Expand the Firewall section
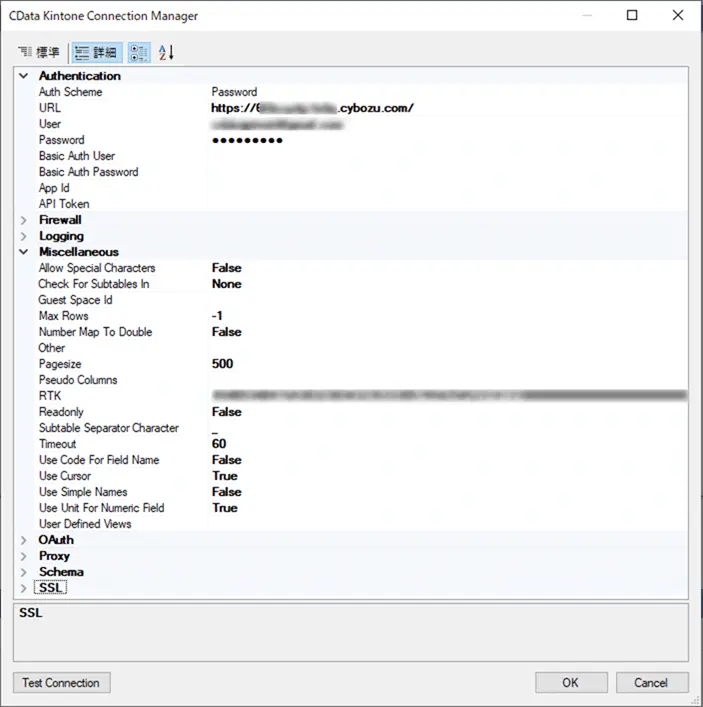Image resolution: width=703 pixels, height=707 pixels. (x=23, y=220)
